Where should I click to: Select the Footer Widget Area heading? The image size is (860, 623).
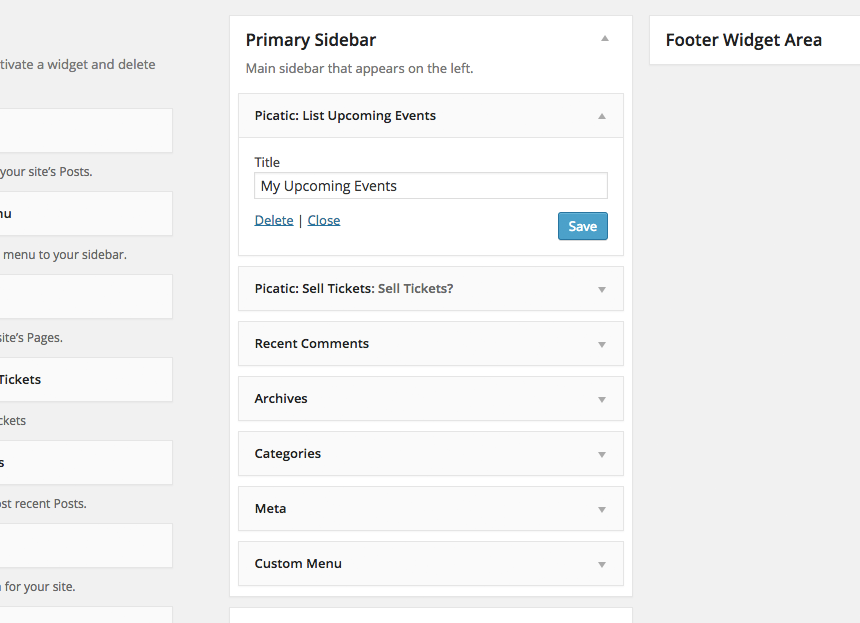click(743, 40)
